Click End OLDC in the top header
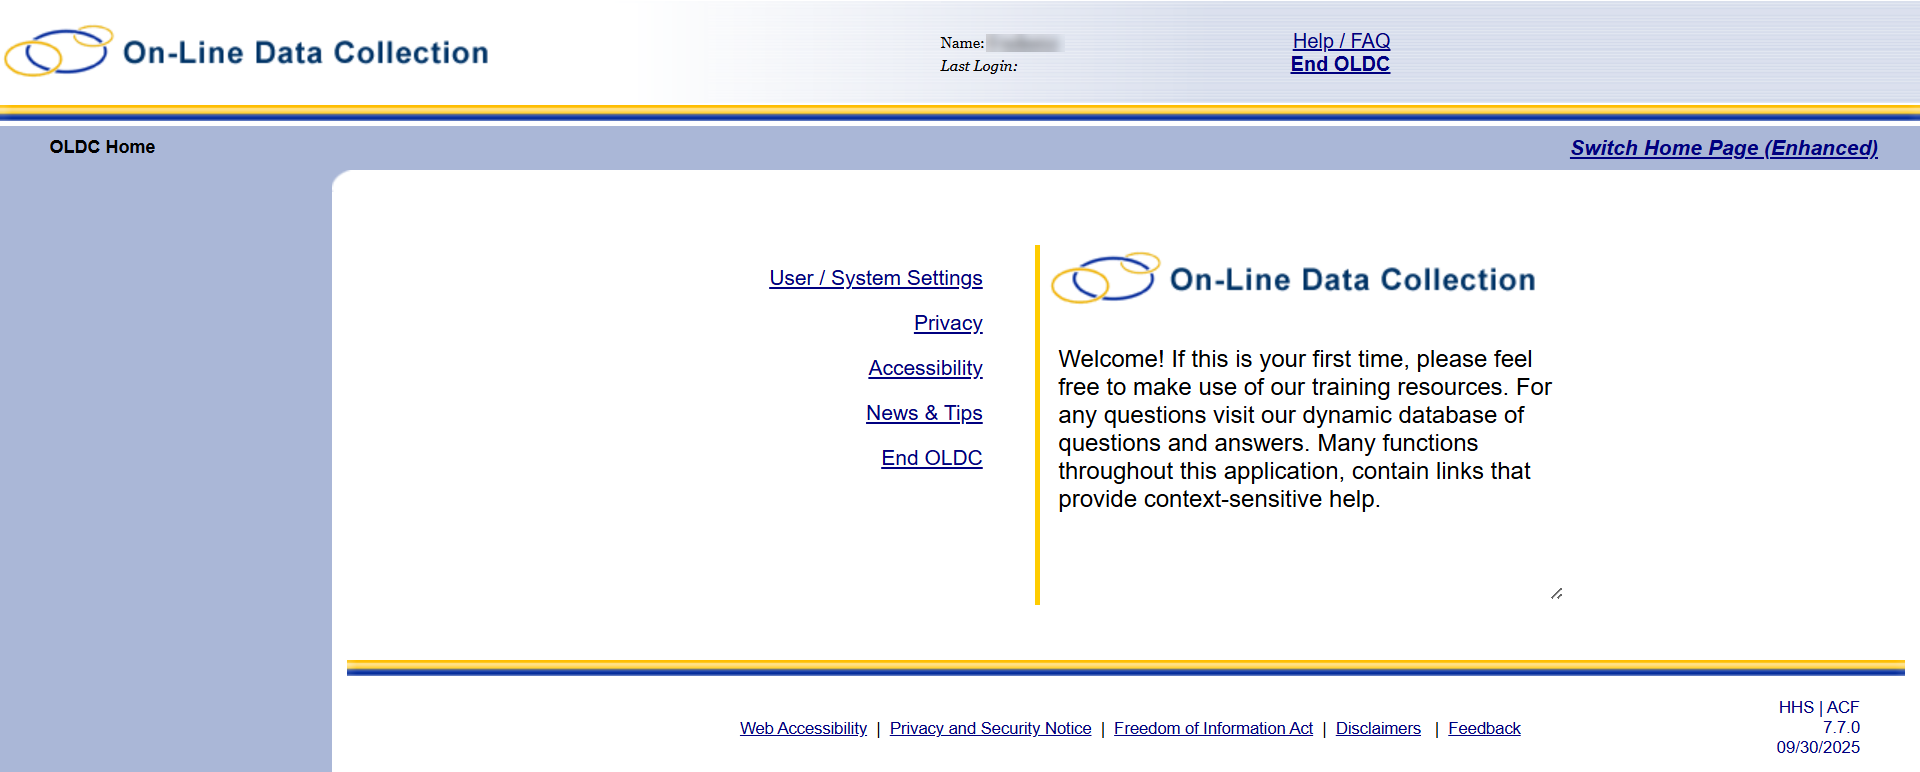The image size is (1920, 772). coord(1340,64)
